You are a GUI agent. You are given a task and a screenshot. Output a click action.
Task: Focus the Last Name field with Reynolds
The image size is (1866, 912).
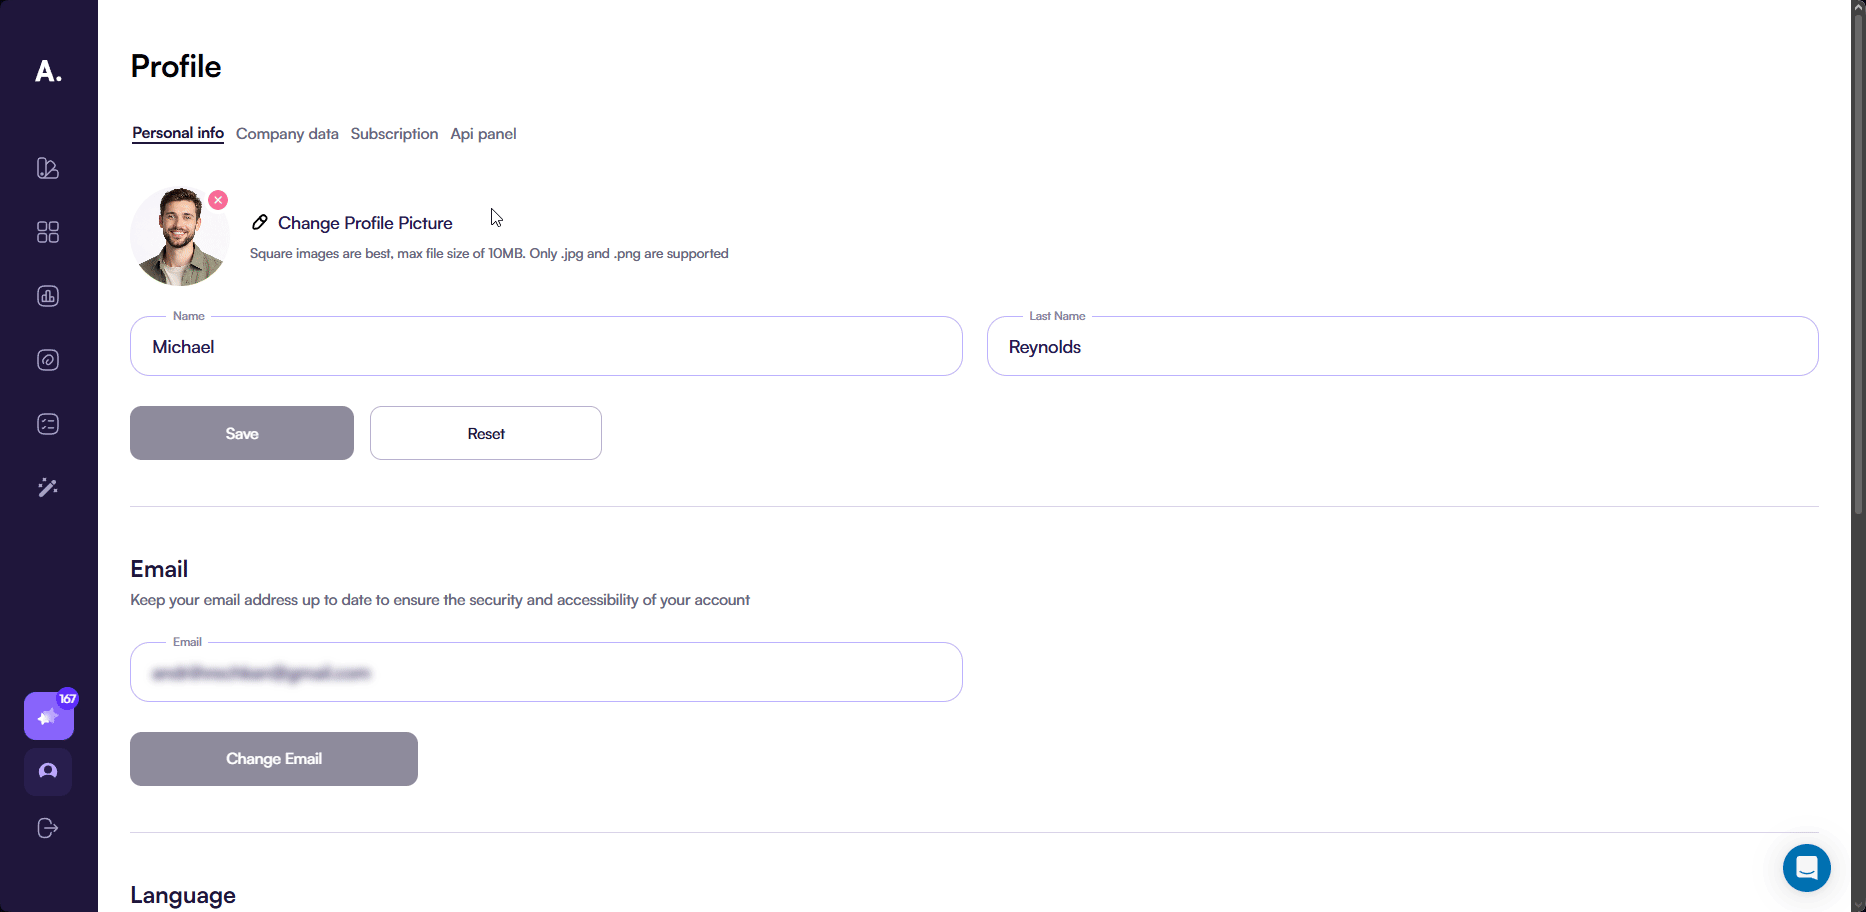pos(1402,347)
